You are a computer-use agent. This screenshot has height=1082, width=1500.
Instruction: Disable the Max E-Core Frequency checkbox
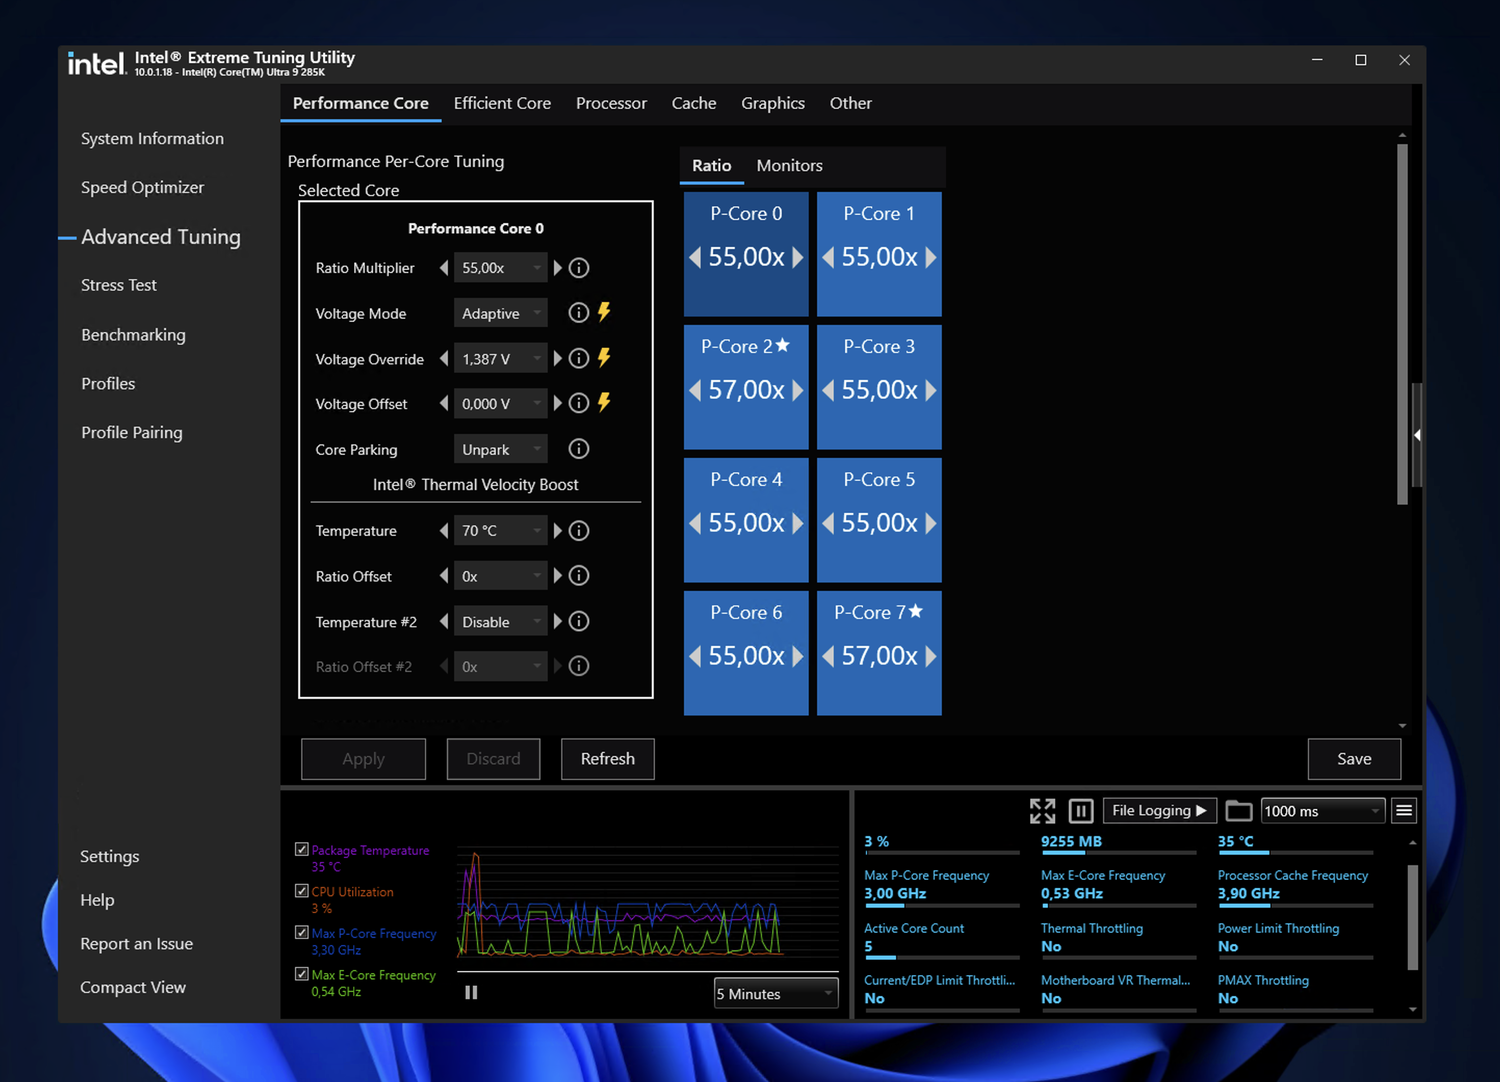coord(302,974)
